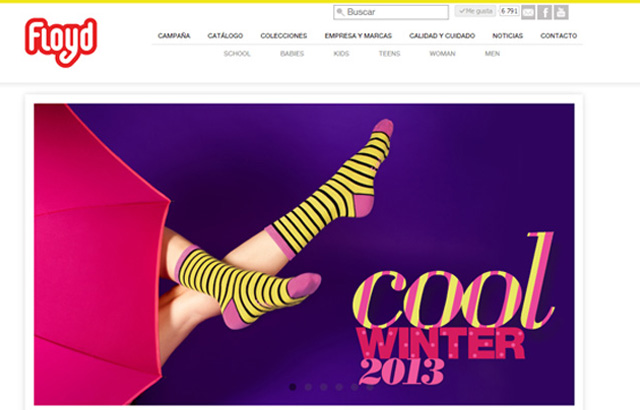Open the Colecciones menu
The height and width of the screenshot is (410, 640).
click(x=284, y=36)
